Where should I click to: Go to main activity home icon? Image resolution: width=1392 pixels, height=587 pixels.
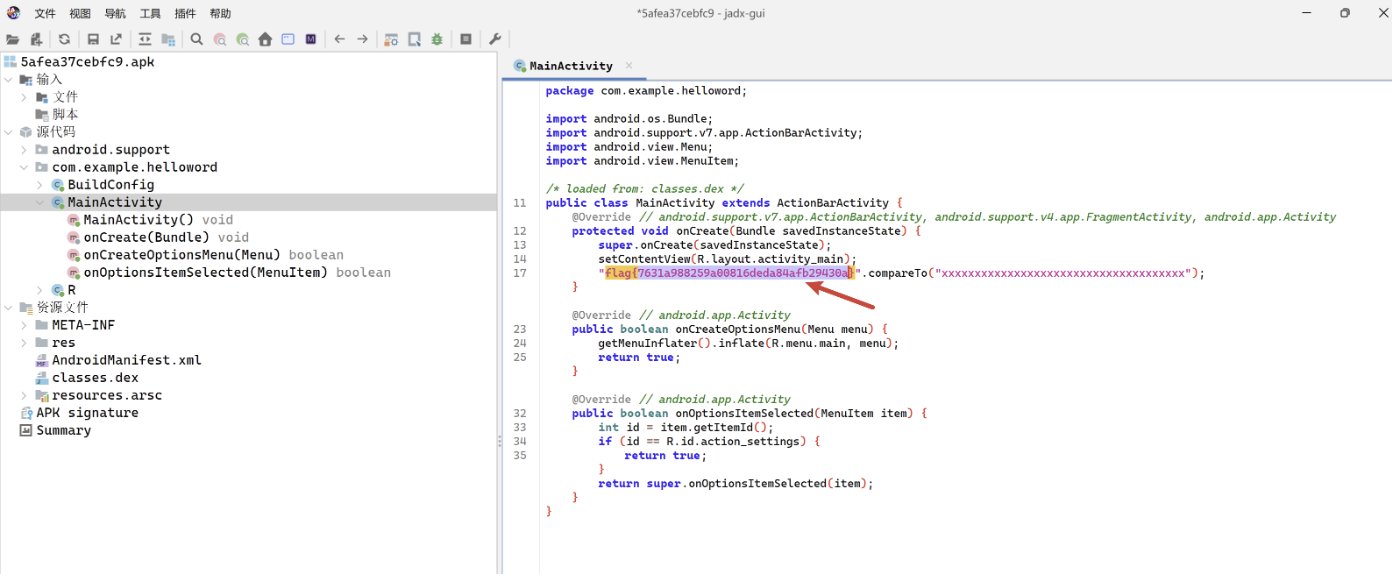point(265,39)
